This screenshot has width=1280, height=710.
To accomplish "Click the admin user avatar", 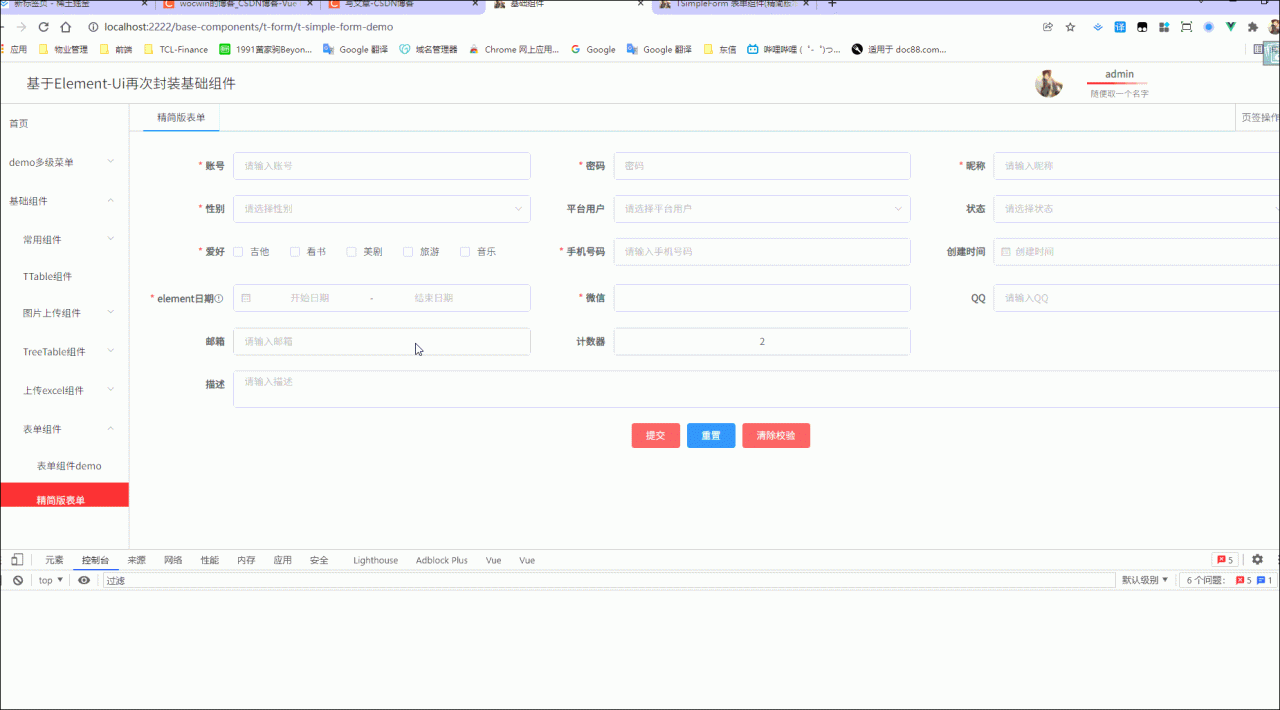I will click(1048, 83).
